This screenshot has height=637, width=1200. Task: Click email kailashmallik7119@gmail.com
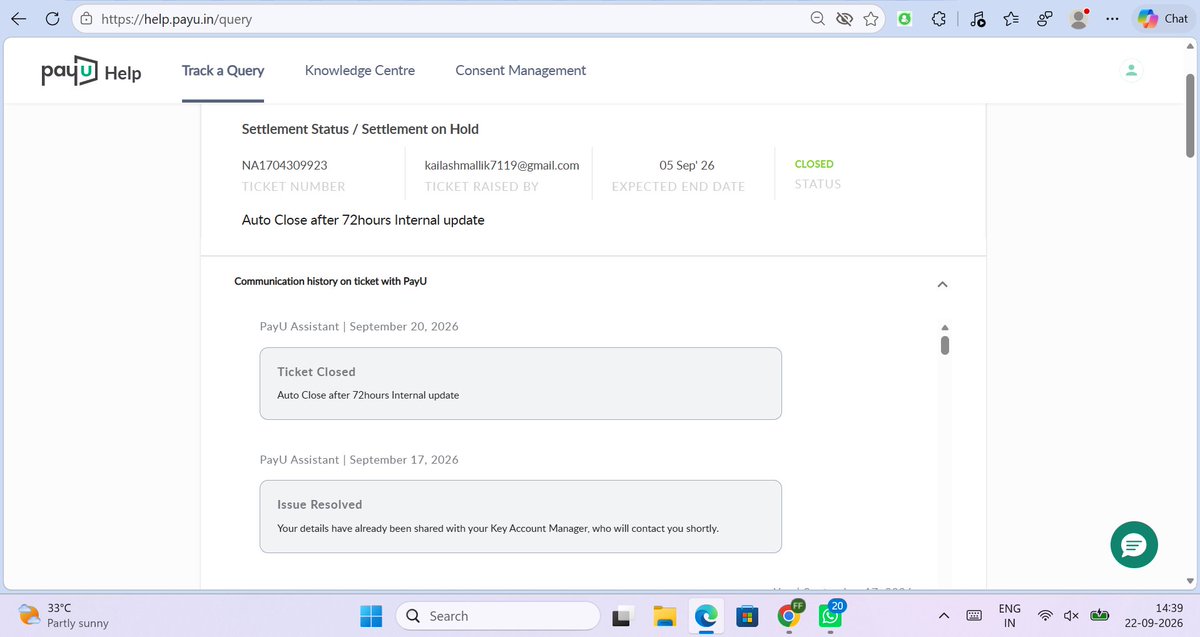502,165
